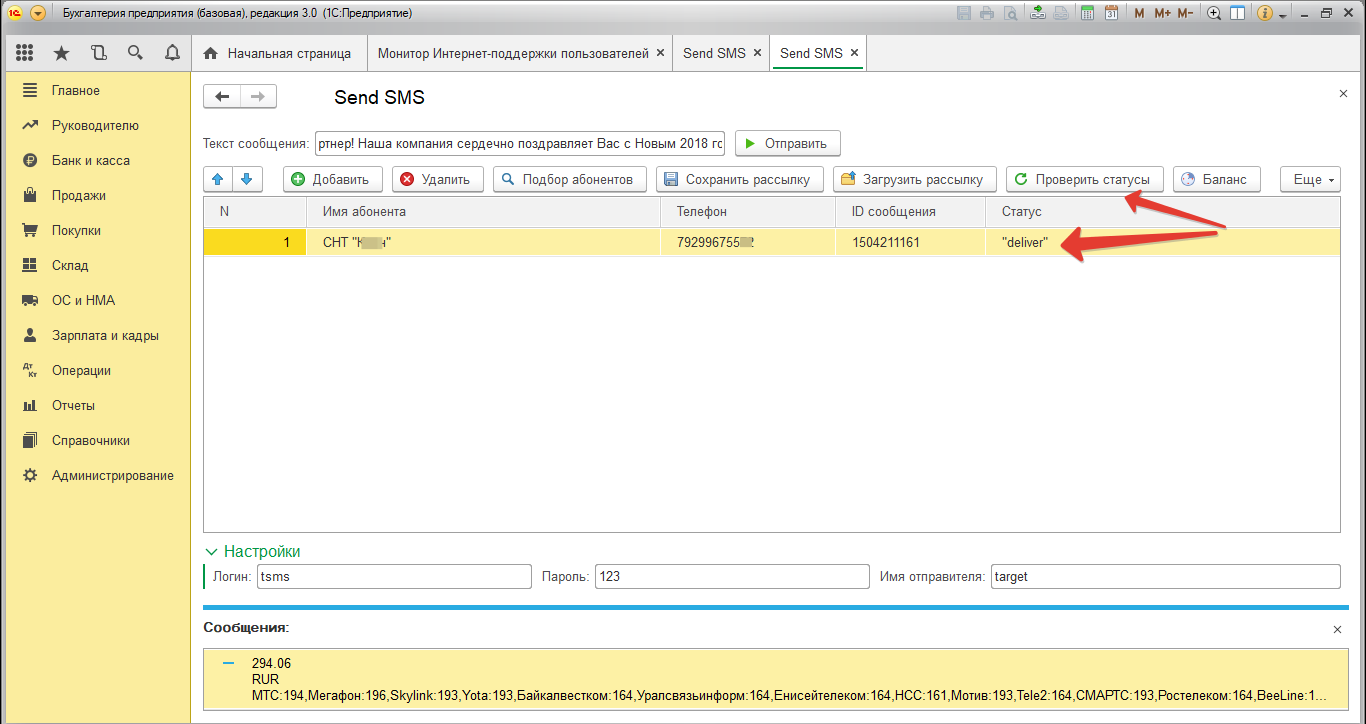Image resolution: width=1366 pixels, height=724 pixels.
Task: Click Сохранить рассылку button
Action: click(x=740, y=179)
